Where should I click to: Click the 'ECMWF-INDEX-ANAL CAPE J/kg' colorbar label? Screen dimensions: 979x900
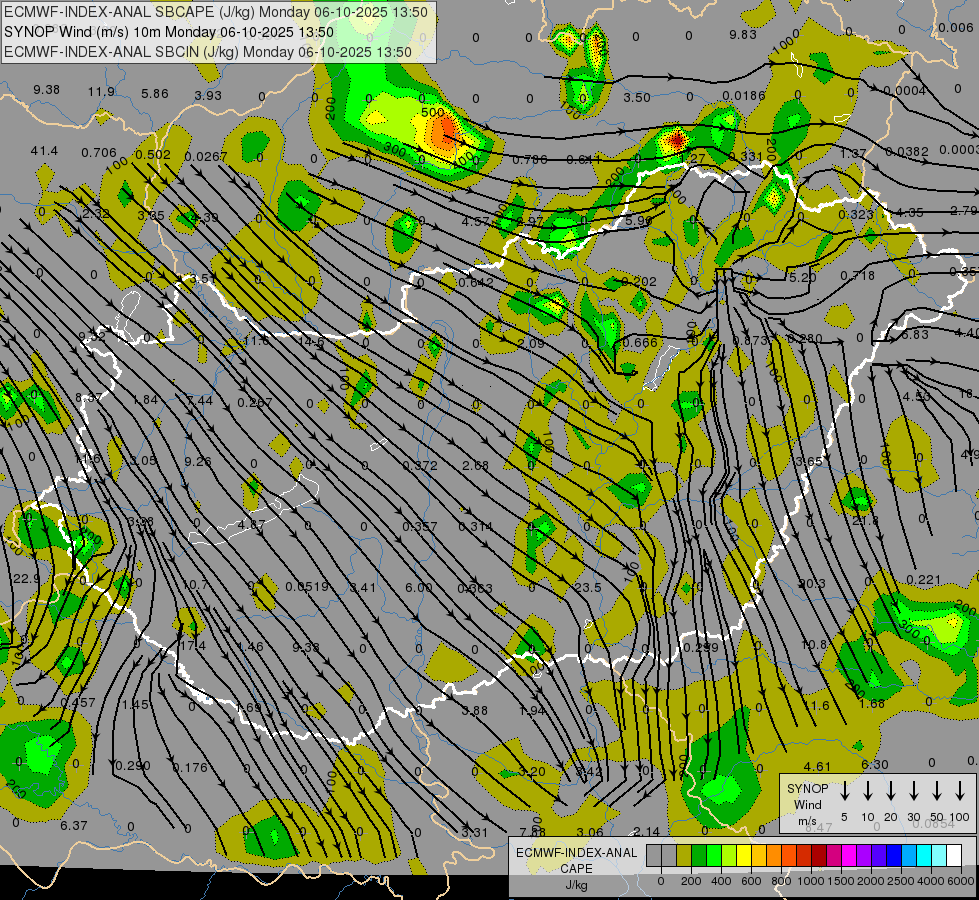coord(576,868)
